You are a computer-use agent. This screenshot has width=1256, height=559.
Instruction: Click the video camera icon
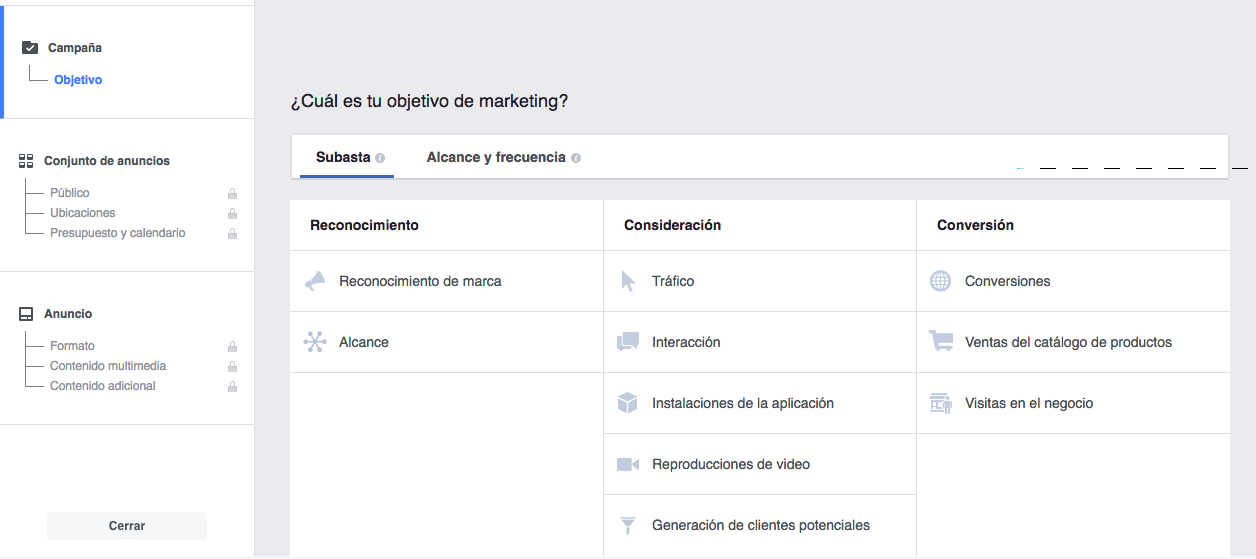coord(628,464)
